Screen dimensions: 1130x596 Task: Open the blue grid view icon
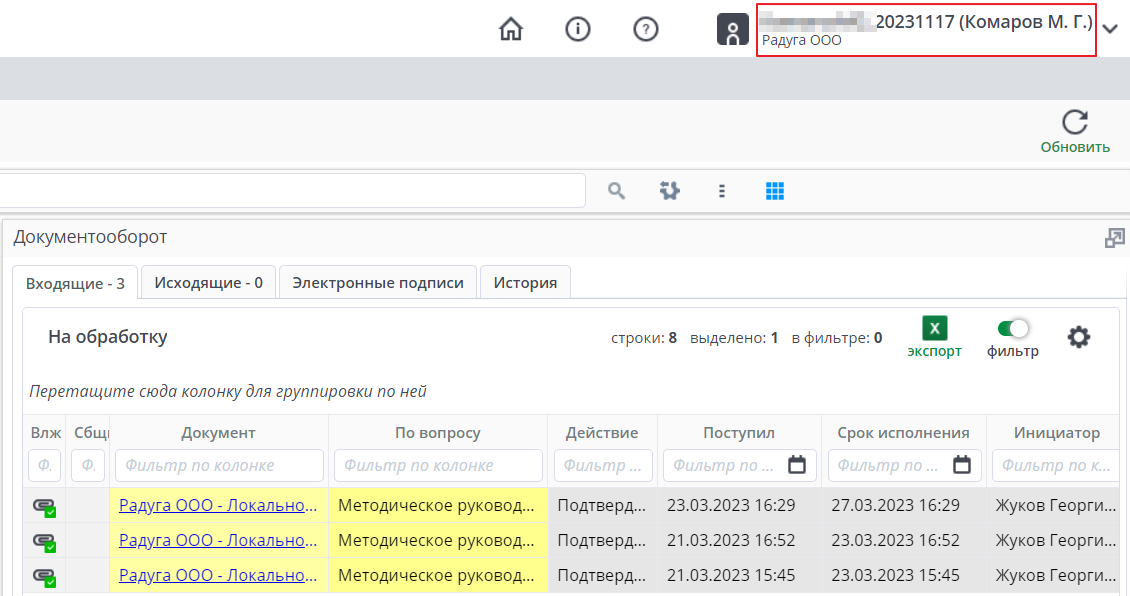tap(775, 190)
